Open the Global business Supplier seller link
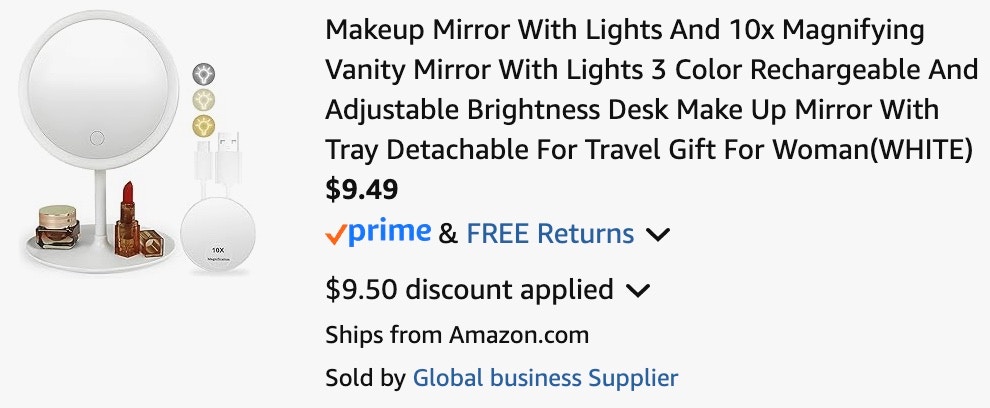The height and width of the screenshot is (408, 990). (x=545, y=378)
